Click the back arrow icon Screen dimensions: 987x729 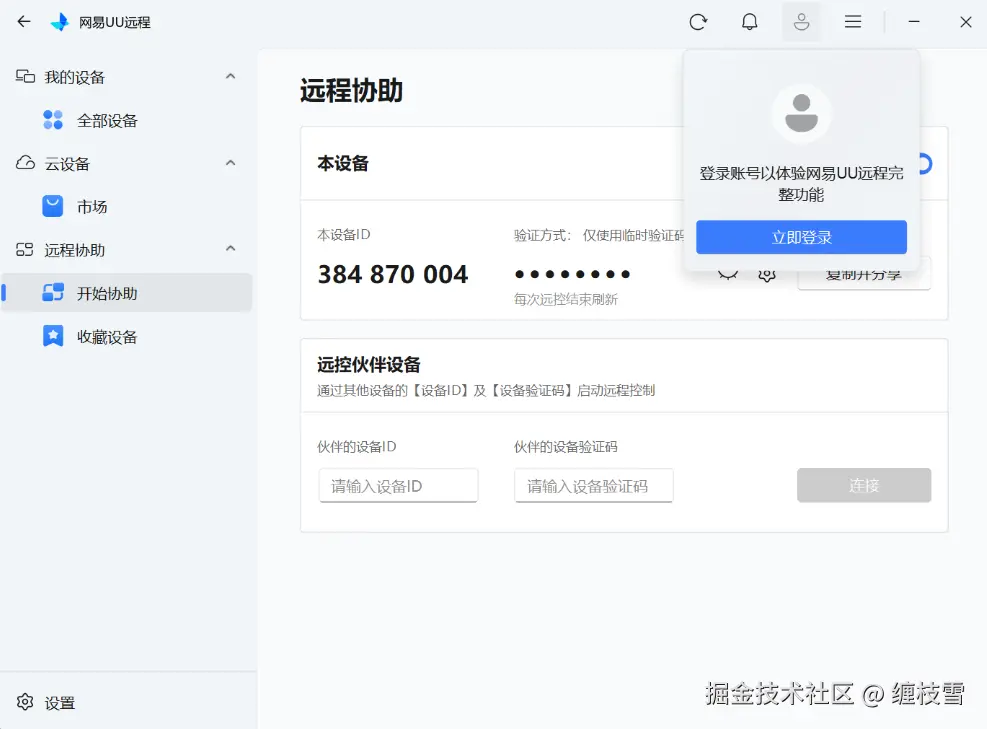[24, 22]
